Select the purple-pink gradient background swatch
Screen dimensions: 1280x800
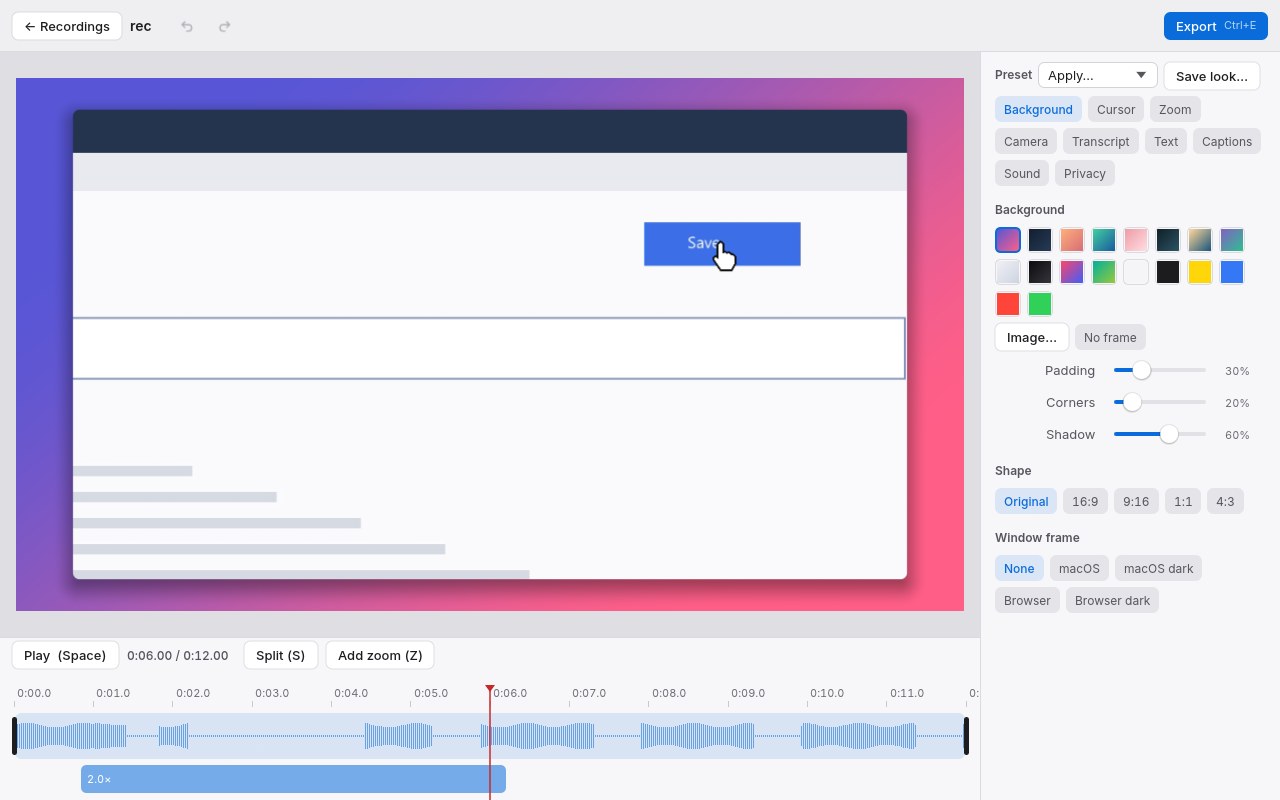click(x=1008, y=240)
